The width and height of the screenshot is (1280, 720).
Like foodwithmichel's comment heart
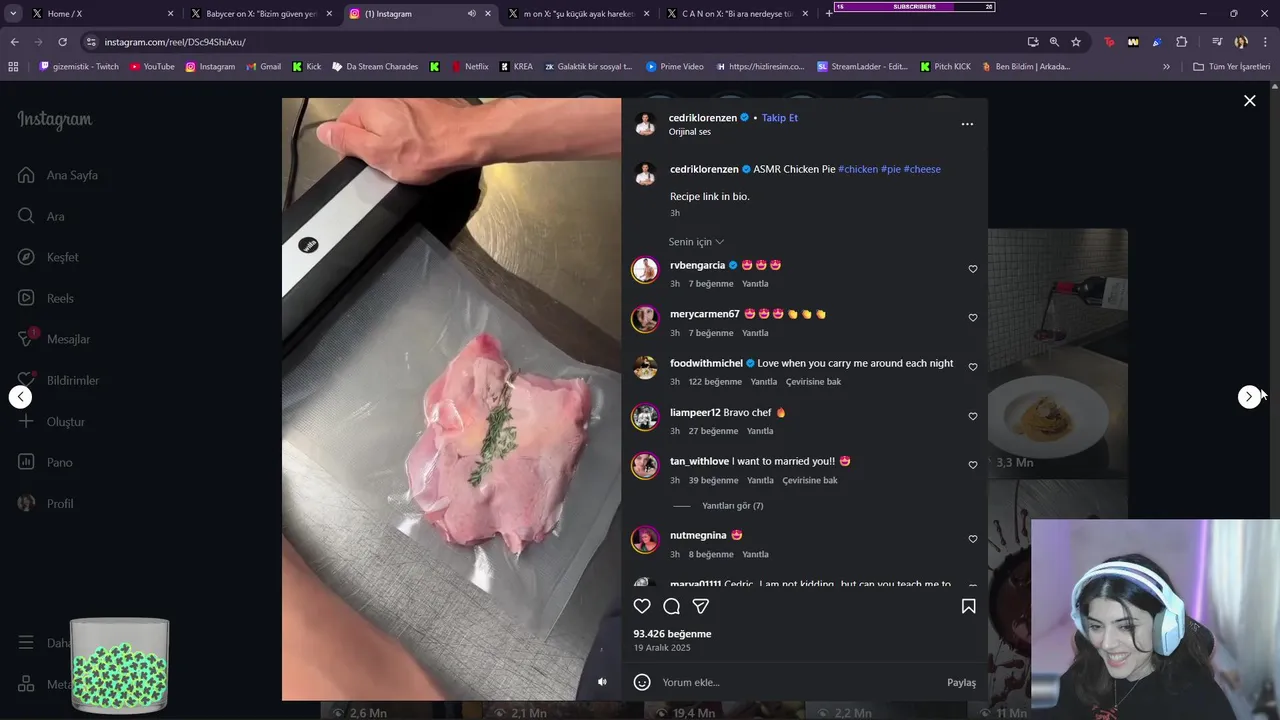click(x=973, y=367)
